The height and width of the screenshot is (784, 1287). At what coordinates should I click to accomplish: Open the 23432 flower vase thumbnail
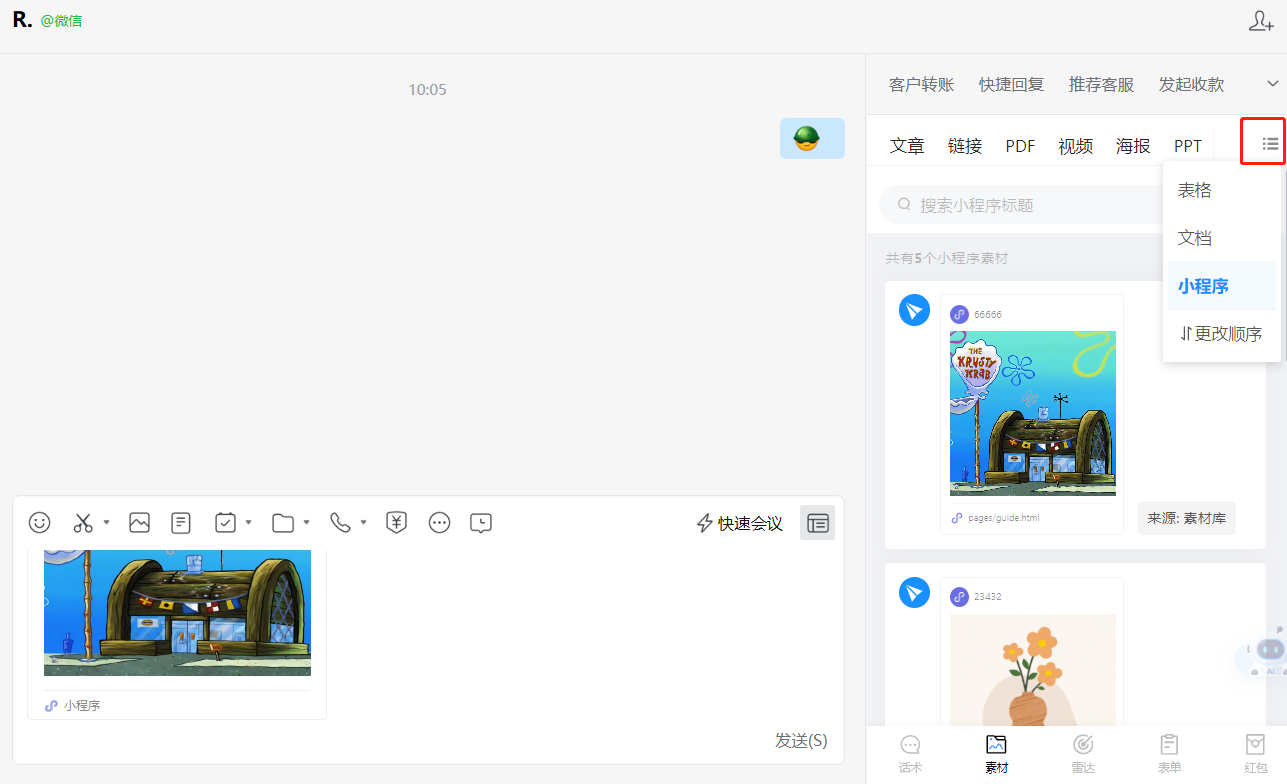(x=1033, y=670)
